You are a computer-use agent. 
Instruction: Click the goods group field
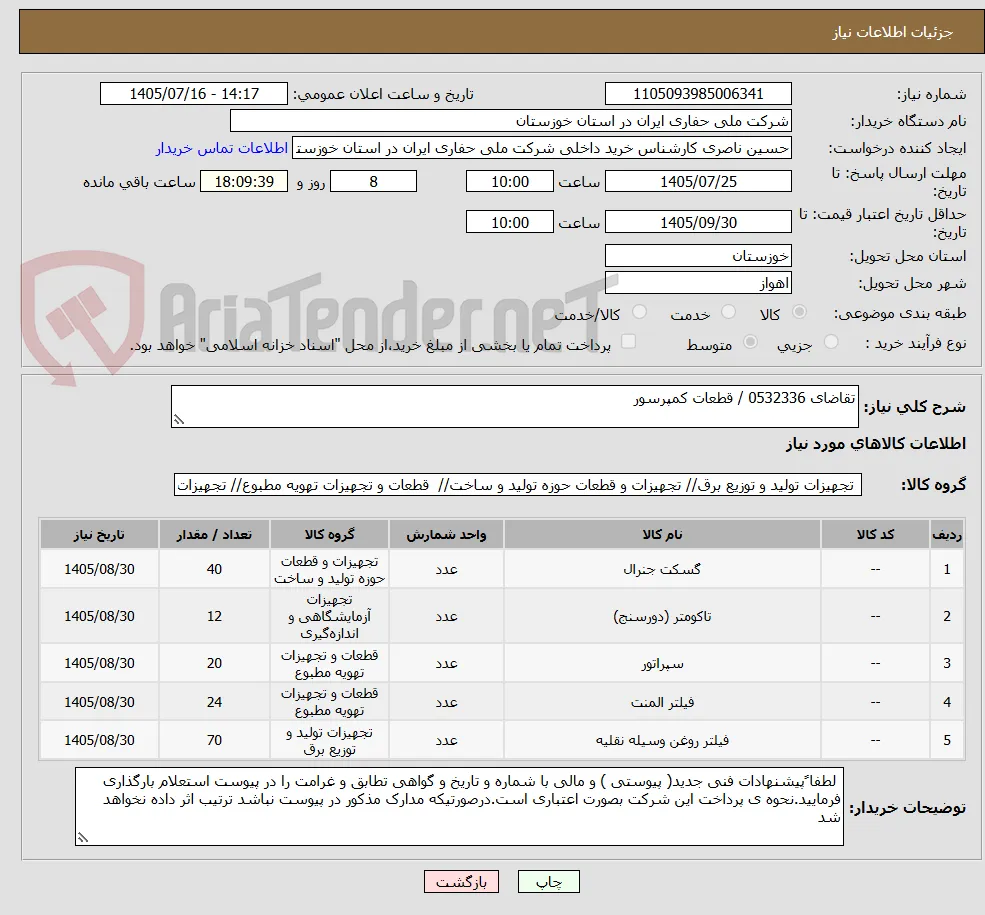pos(518,485)
